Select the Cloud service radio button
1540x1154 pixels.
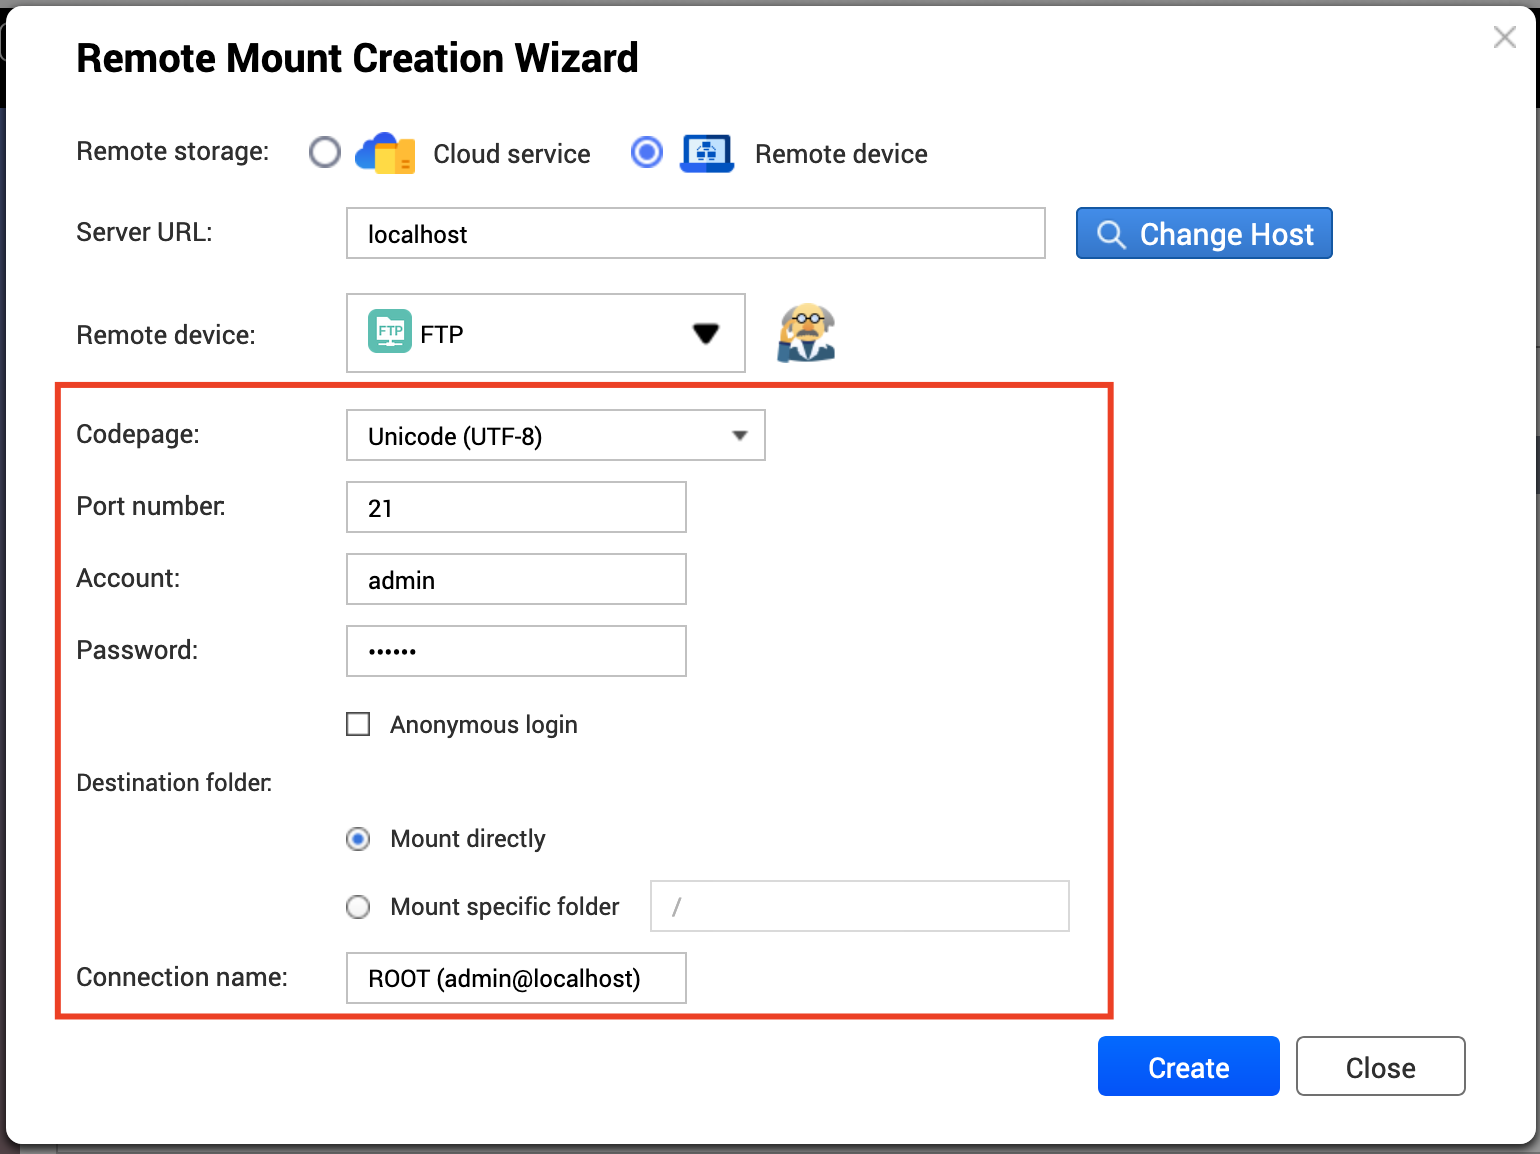pos(325,153)
